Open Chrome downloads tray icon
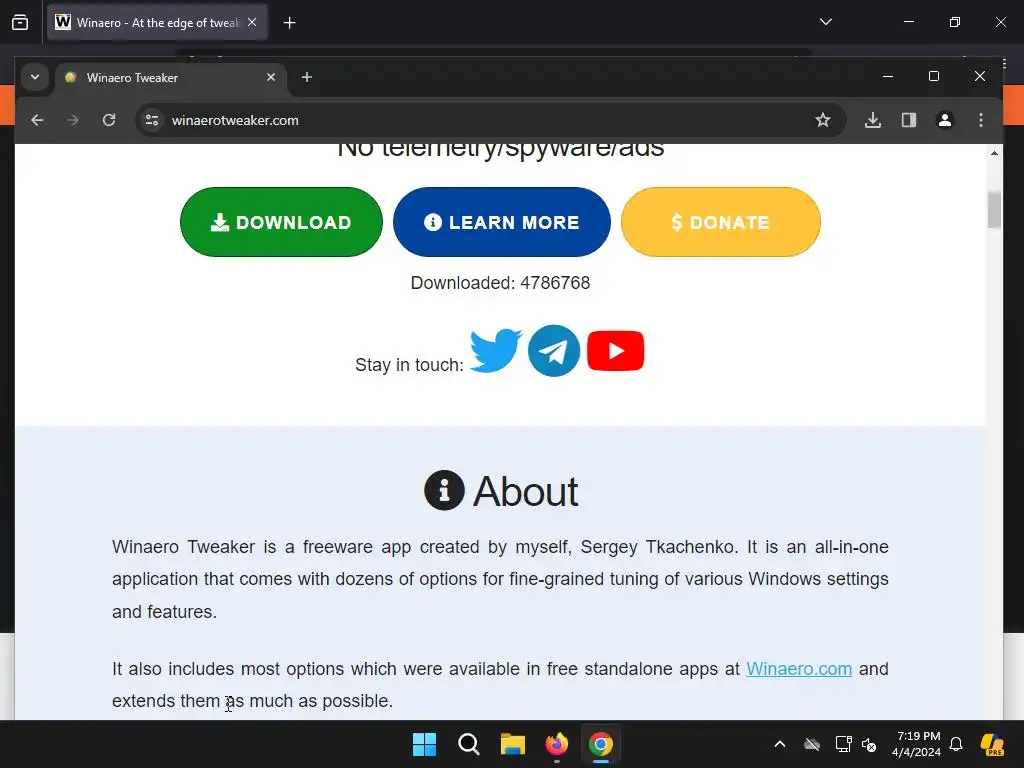This screenshot has height=768, width=1024. 873,120
